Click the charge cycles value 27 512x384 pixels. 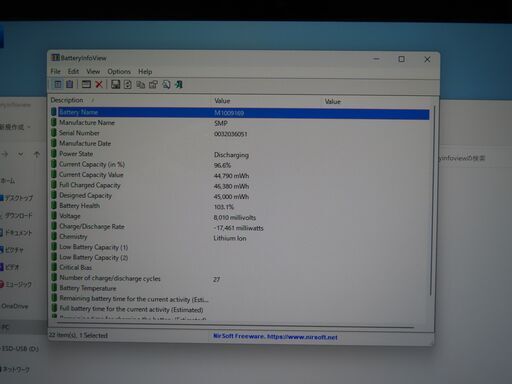[216, 279]
